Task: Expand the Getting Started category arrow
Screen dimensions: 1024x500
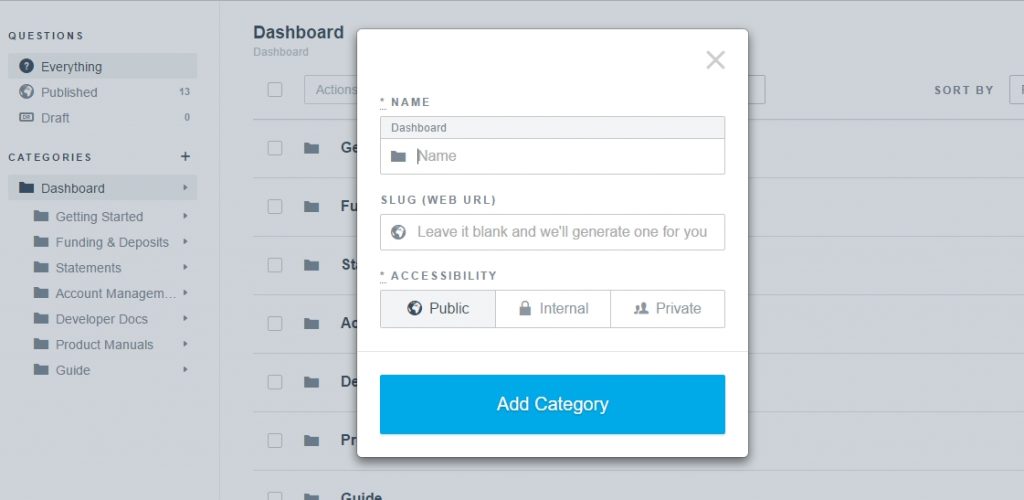Action: (185, 216)
